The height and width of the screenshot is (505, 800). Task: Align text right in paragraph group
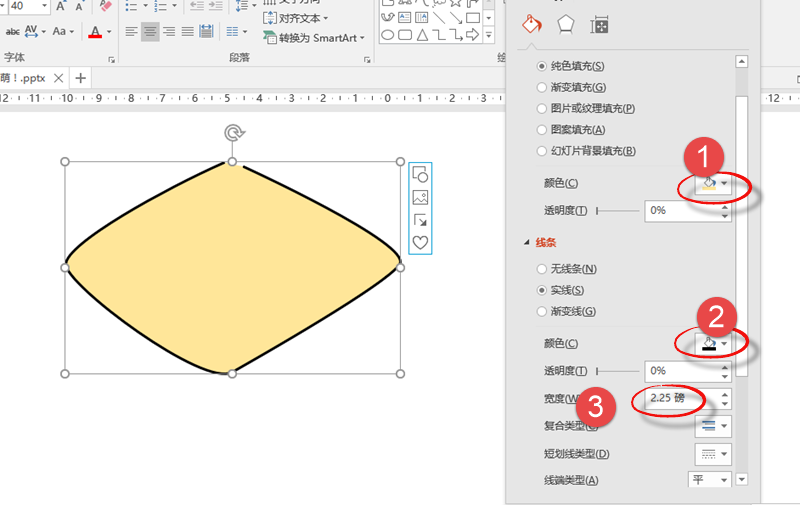(169, 32)
